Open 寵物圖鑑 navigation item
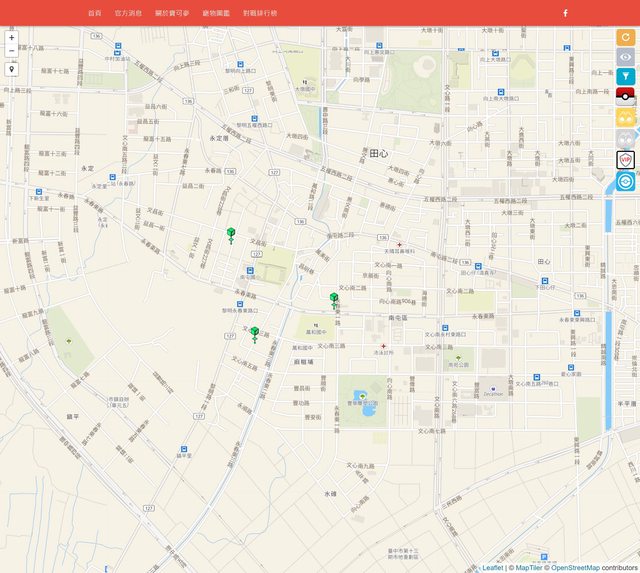 [x=215, y=13]
